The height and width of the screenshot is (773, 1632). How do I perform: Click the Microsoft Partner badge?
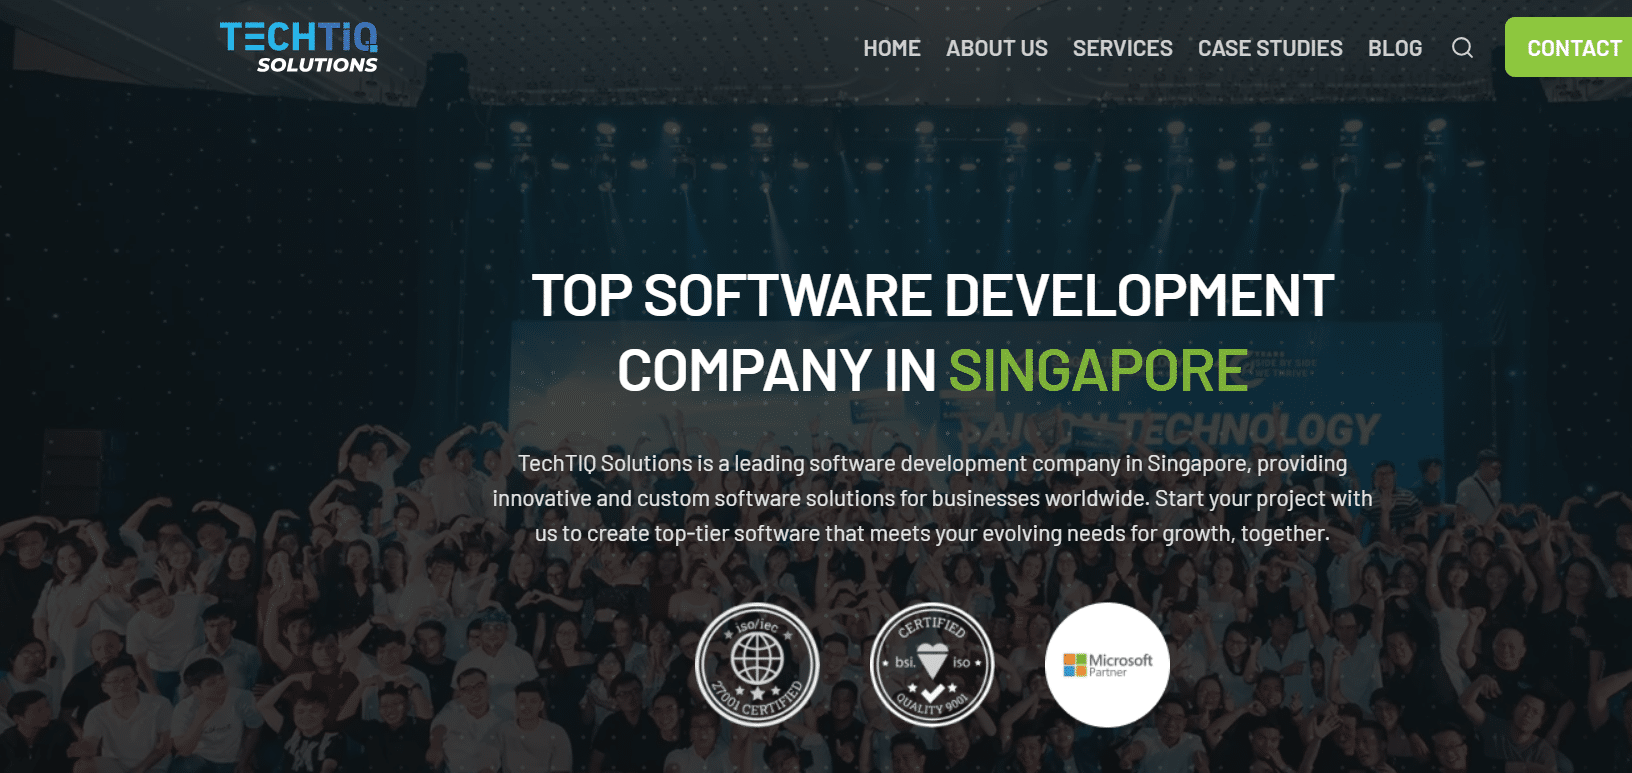coord(1107,665)
